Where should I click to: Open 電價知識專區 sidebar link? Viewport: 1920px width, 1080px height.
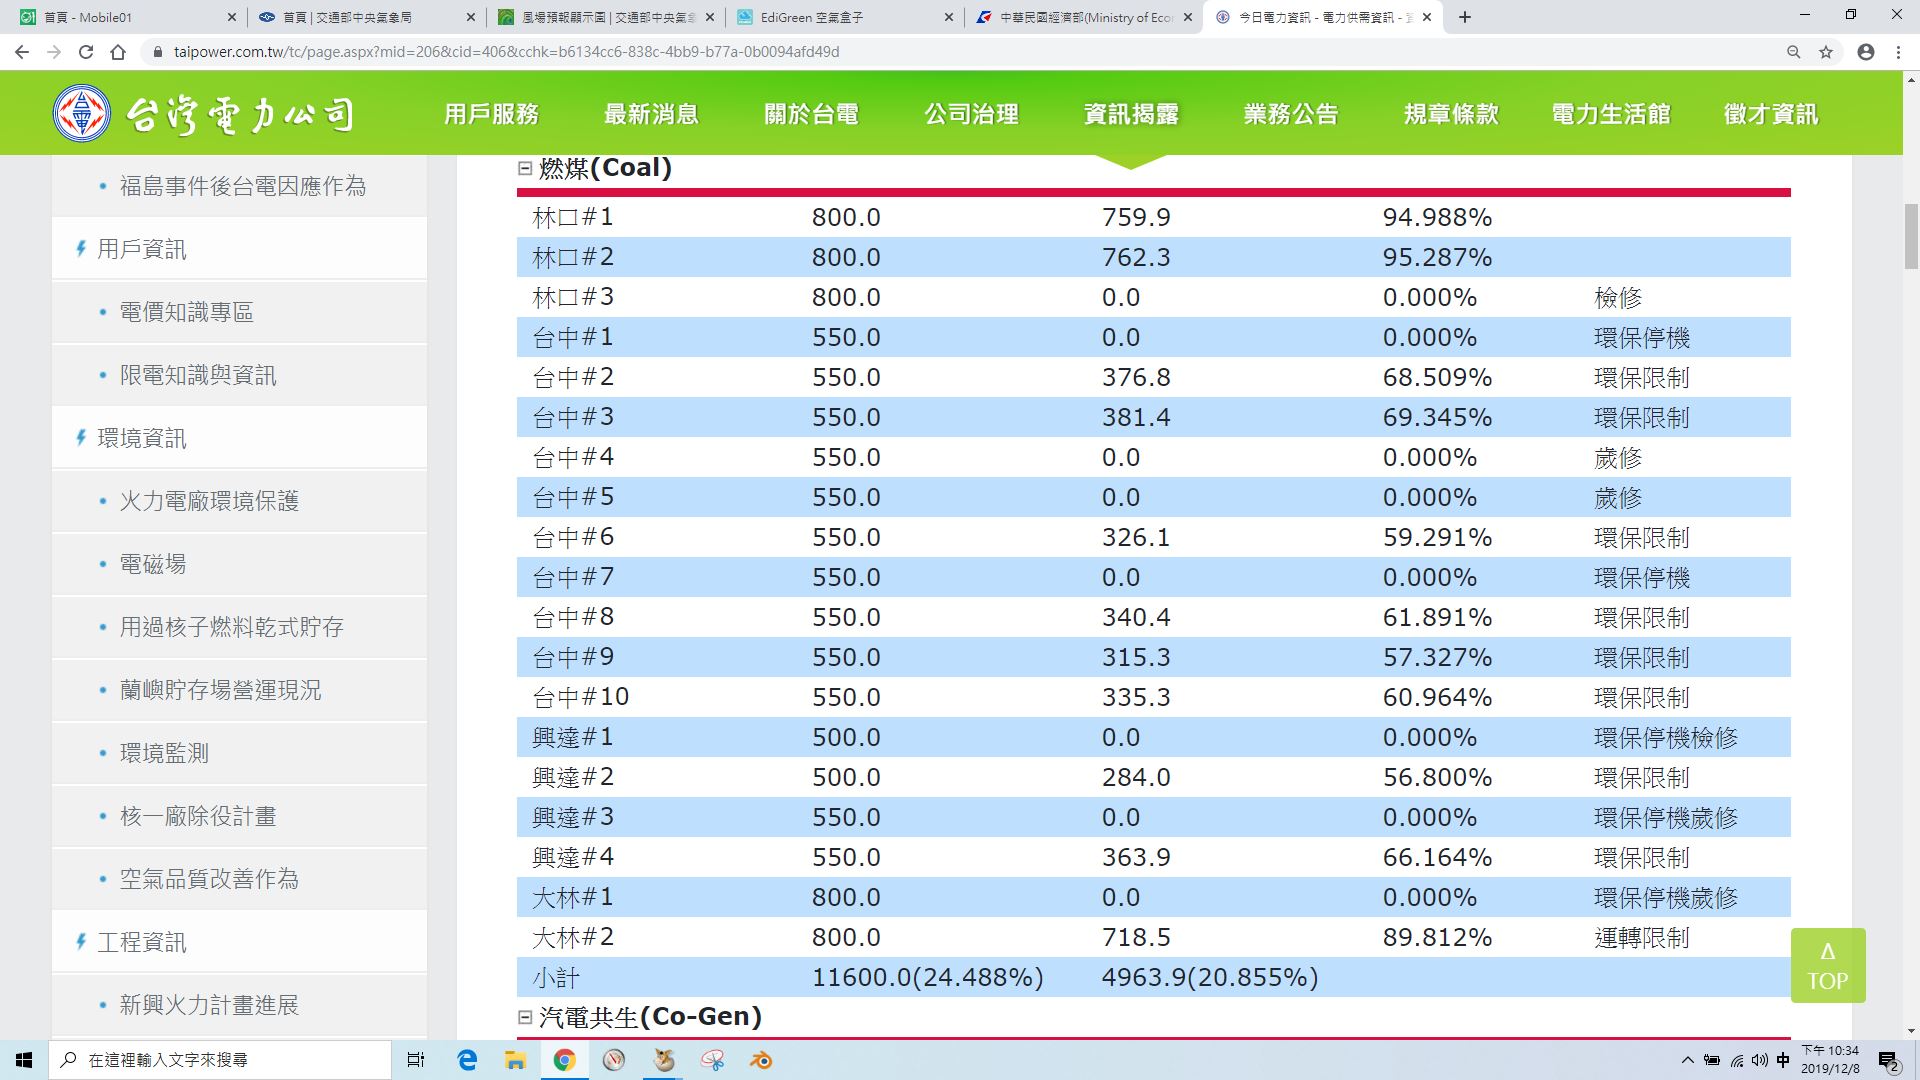pos(186,312)
